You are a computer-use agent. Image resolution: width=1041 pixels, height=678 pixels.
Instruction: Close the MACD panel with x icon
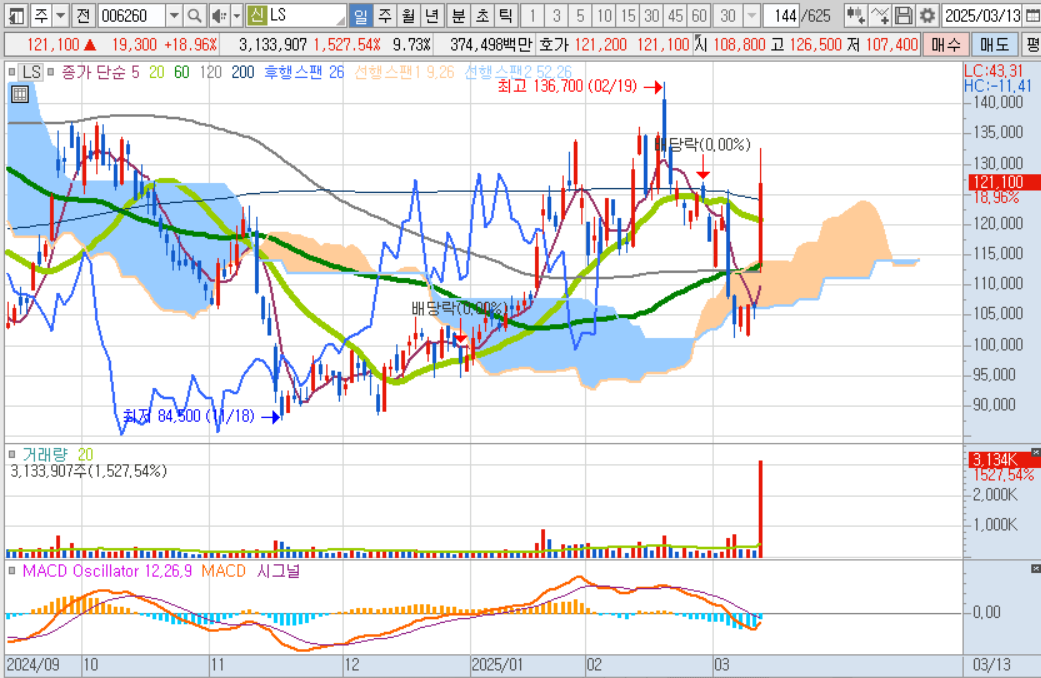[1036, 569]
